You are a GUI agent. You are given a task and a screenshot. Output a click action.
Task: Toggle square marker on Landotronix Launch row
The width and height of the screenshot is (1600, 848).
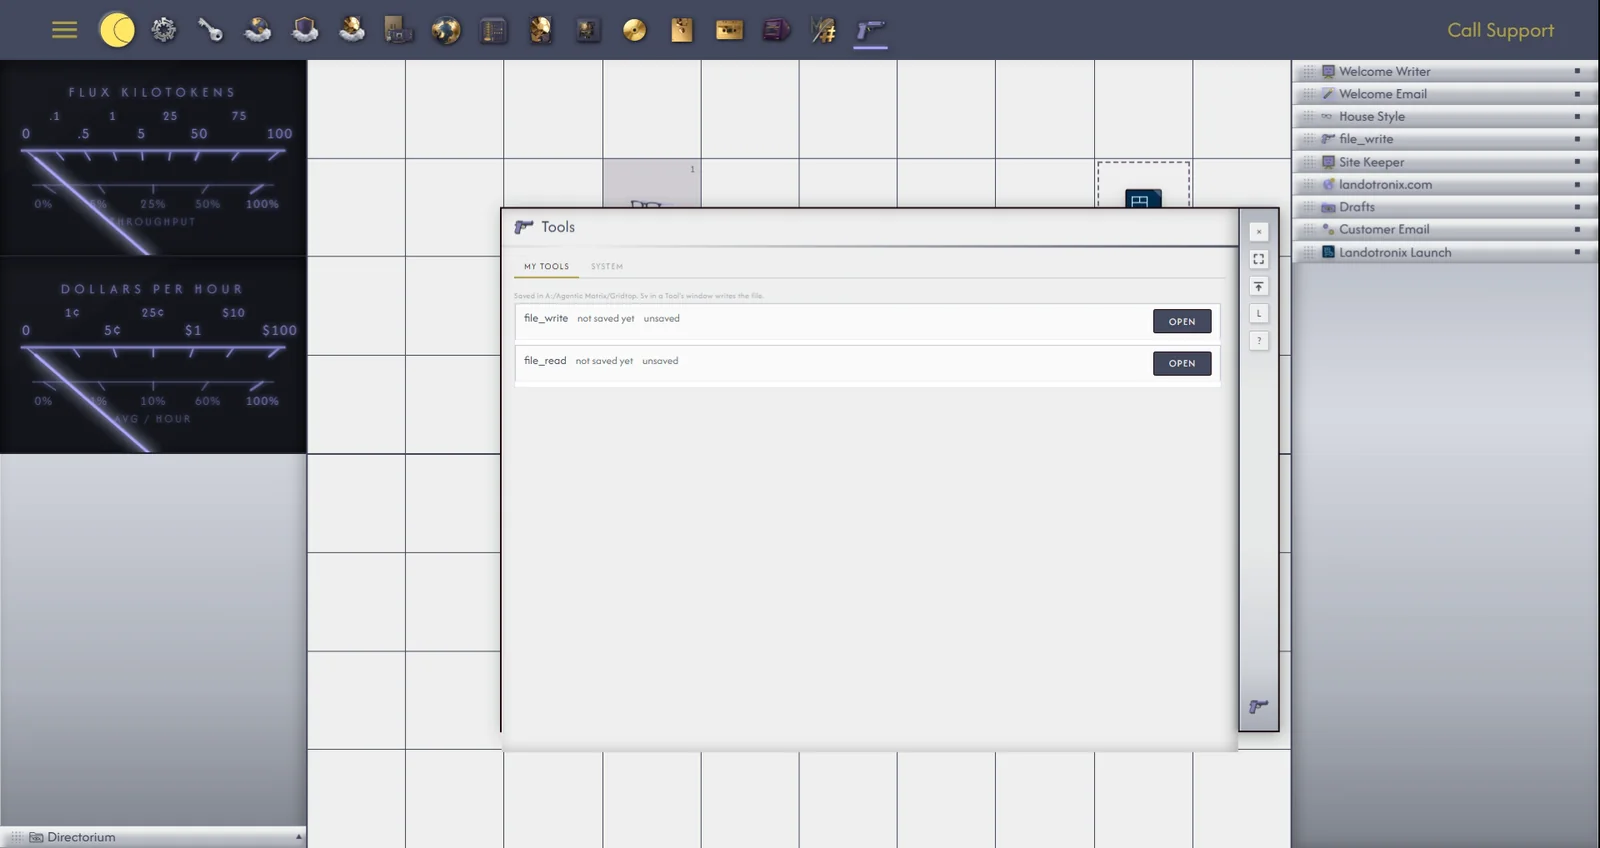click(x=1577, y=252)
